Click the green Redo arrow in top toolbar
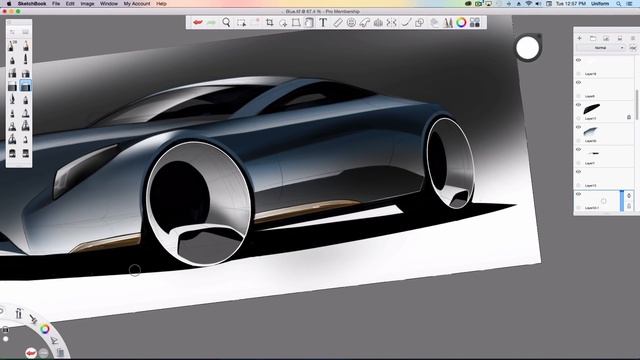 [211, 22]
